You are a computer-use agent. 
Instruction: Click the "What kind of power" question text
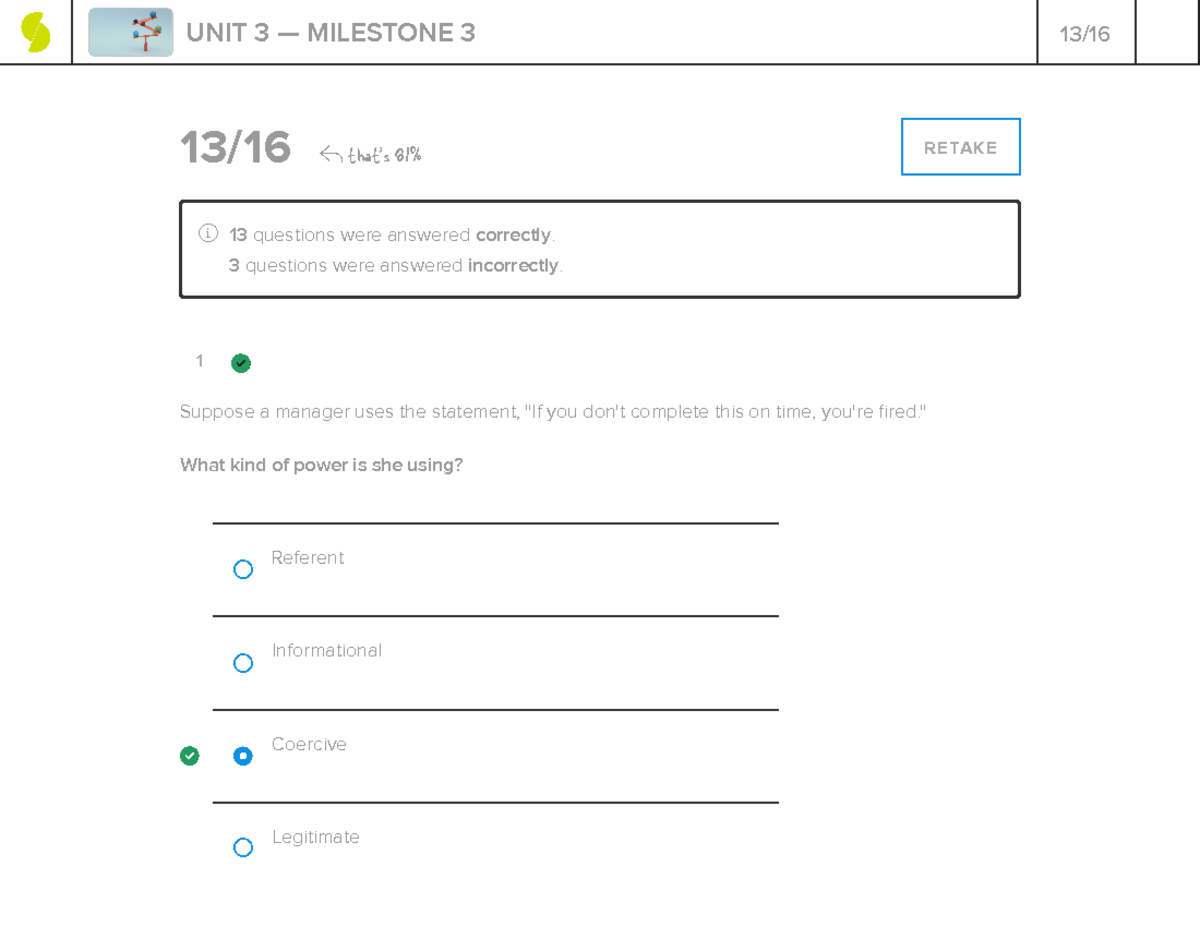click(321, 465)
